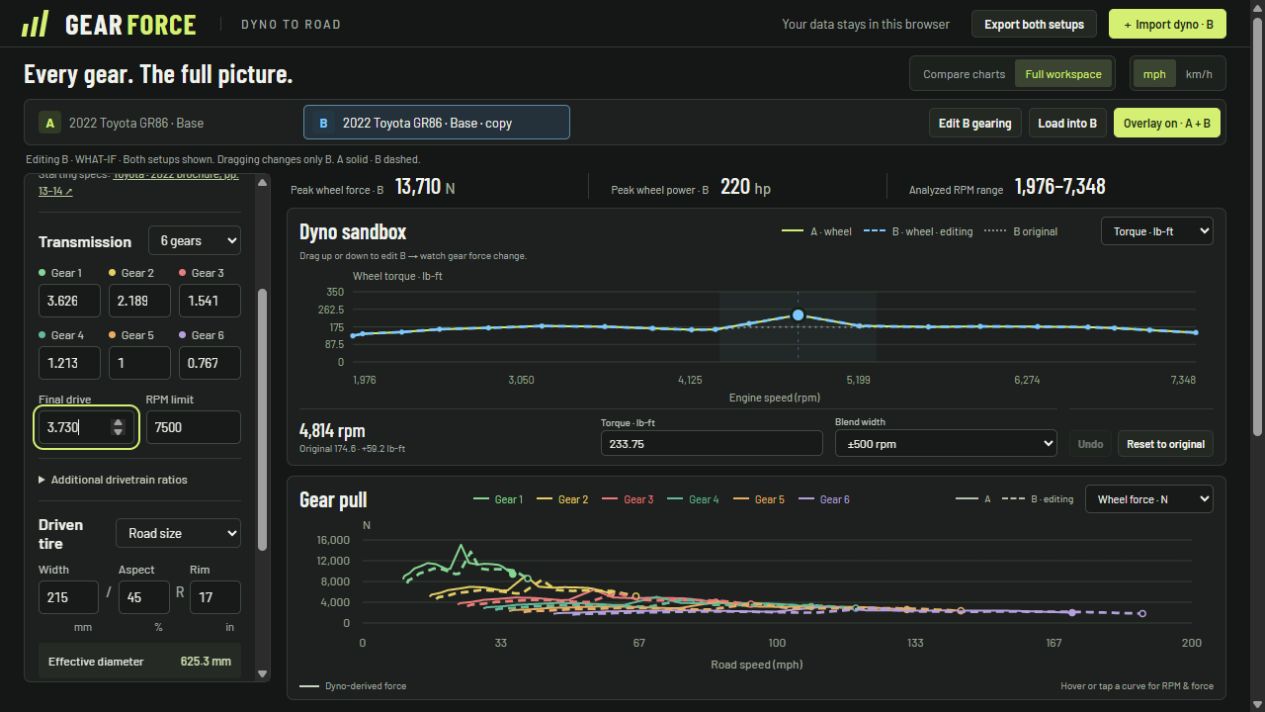Click the Import dyno · B button
The width and height of the screenshot is (1265, 712).
click(1167, 24)
